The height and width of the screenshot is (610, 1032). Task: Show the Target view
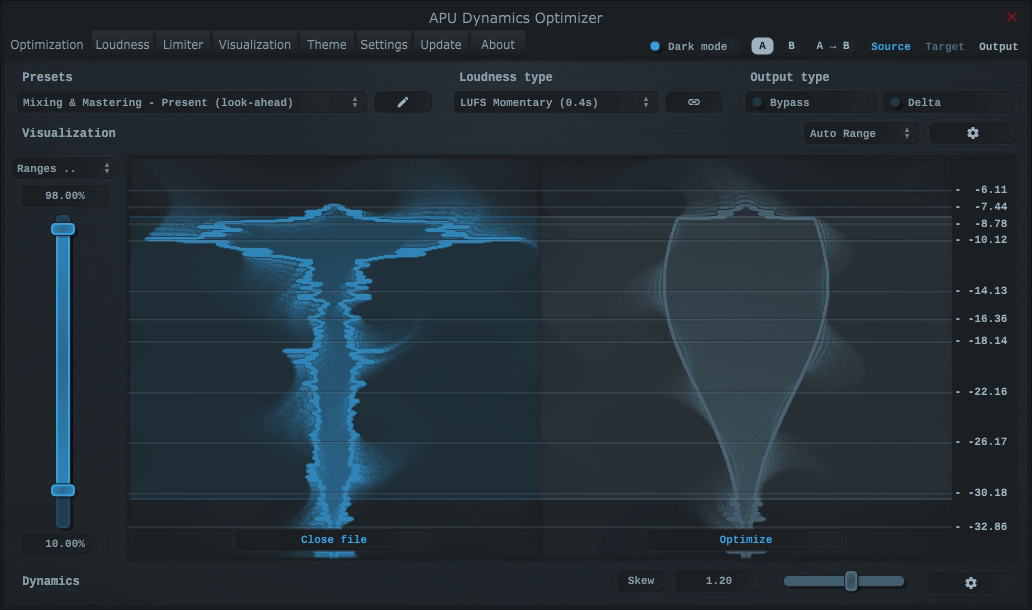944,46
